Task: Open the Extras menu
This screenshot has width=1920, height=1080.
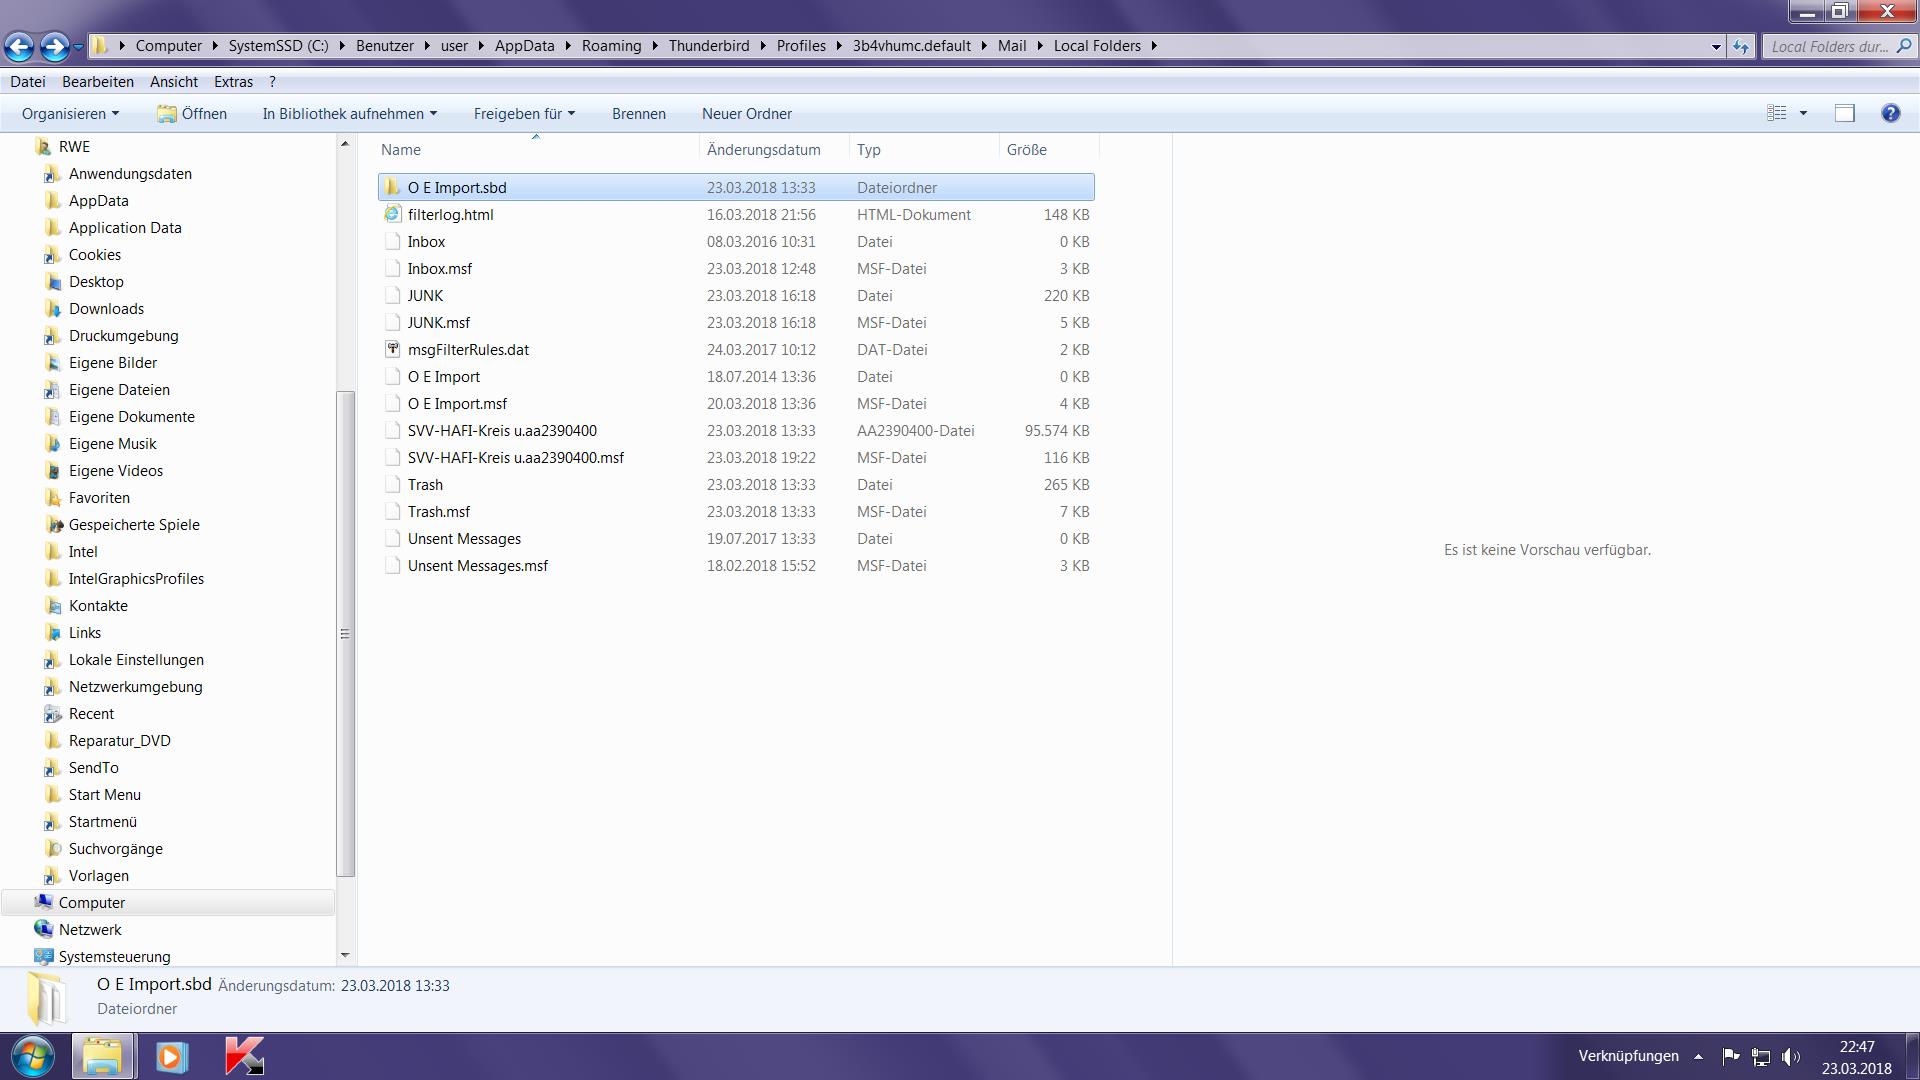Action: point(233,82)
